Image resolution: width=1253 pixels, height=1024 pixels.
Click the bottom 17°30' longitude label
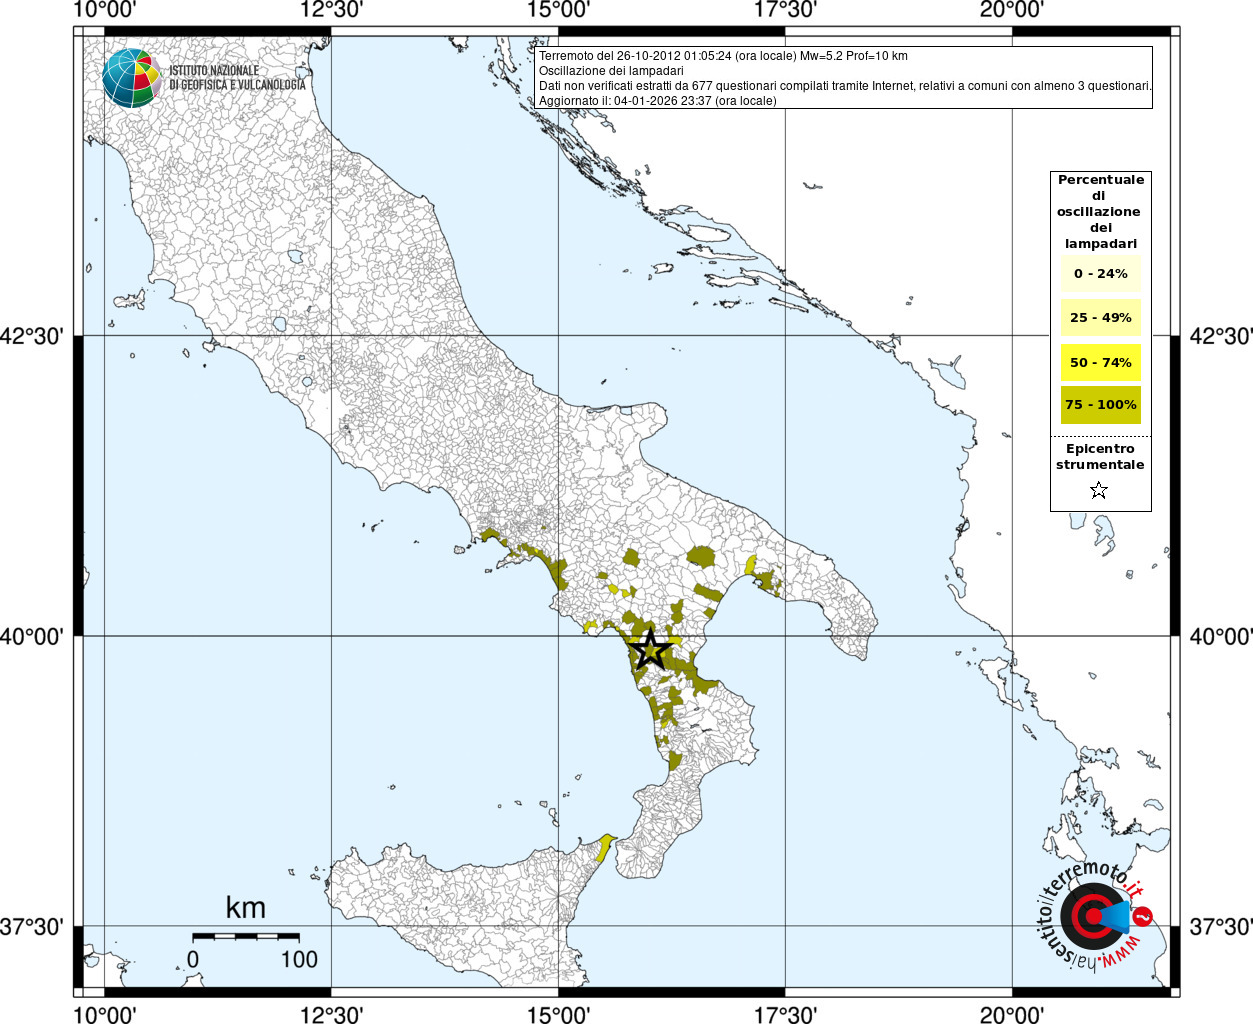coord(785,1015)
